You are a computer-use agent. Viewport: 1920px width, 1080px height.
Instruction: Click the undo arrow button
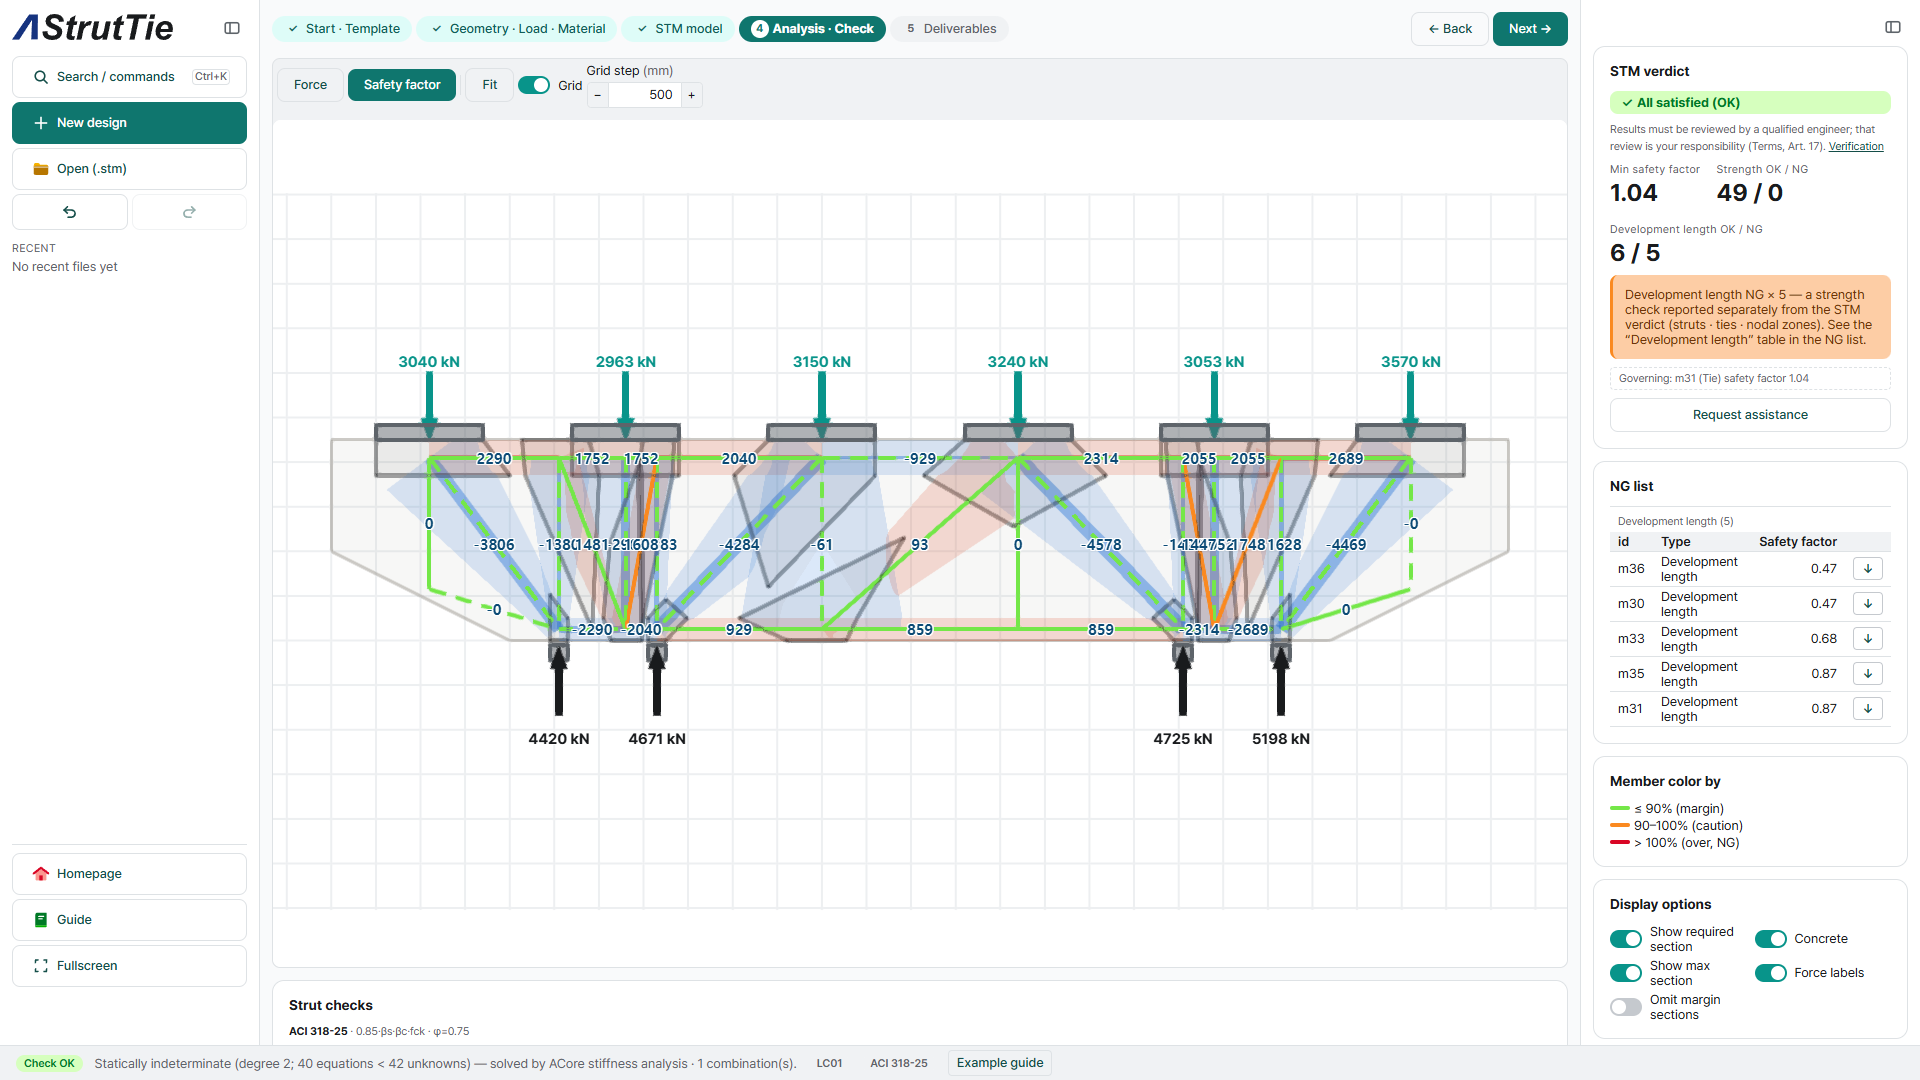70,212
